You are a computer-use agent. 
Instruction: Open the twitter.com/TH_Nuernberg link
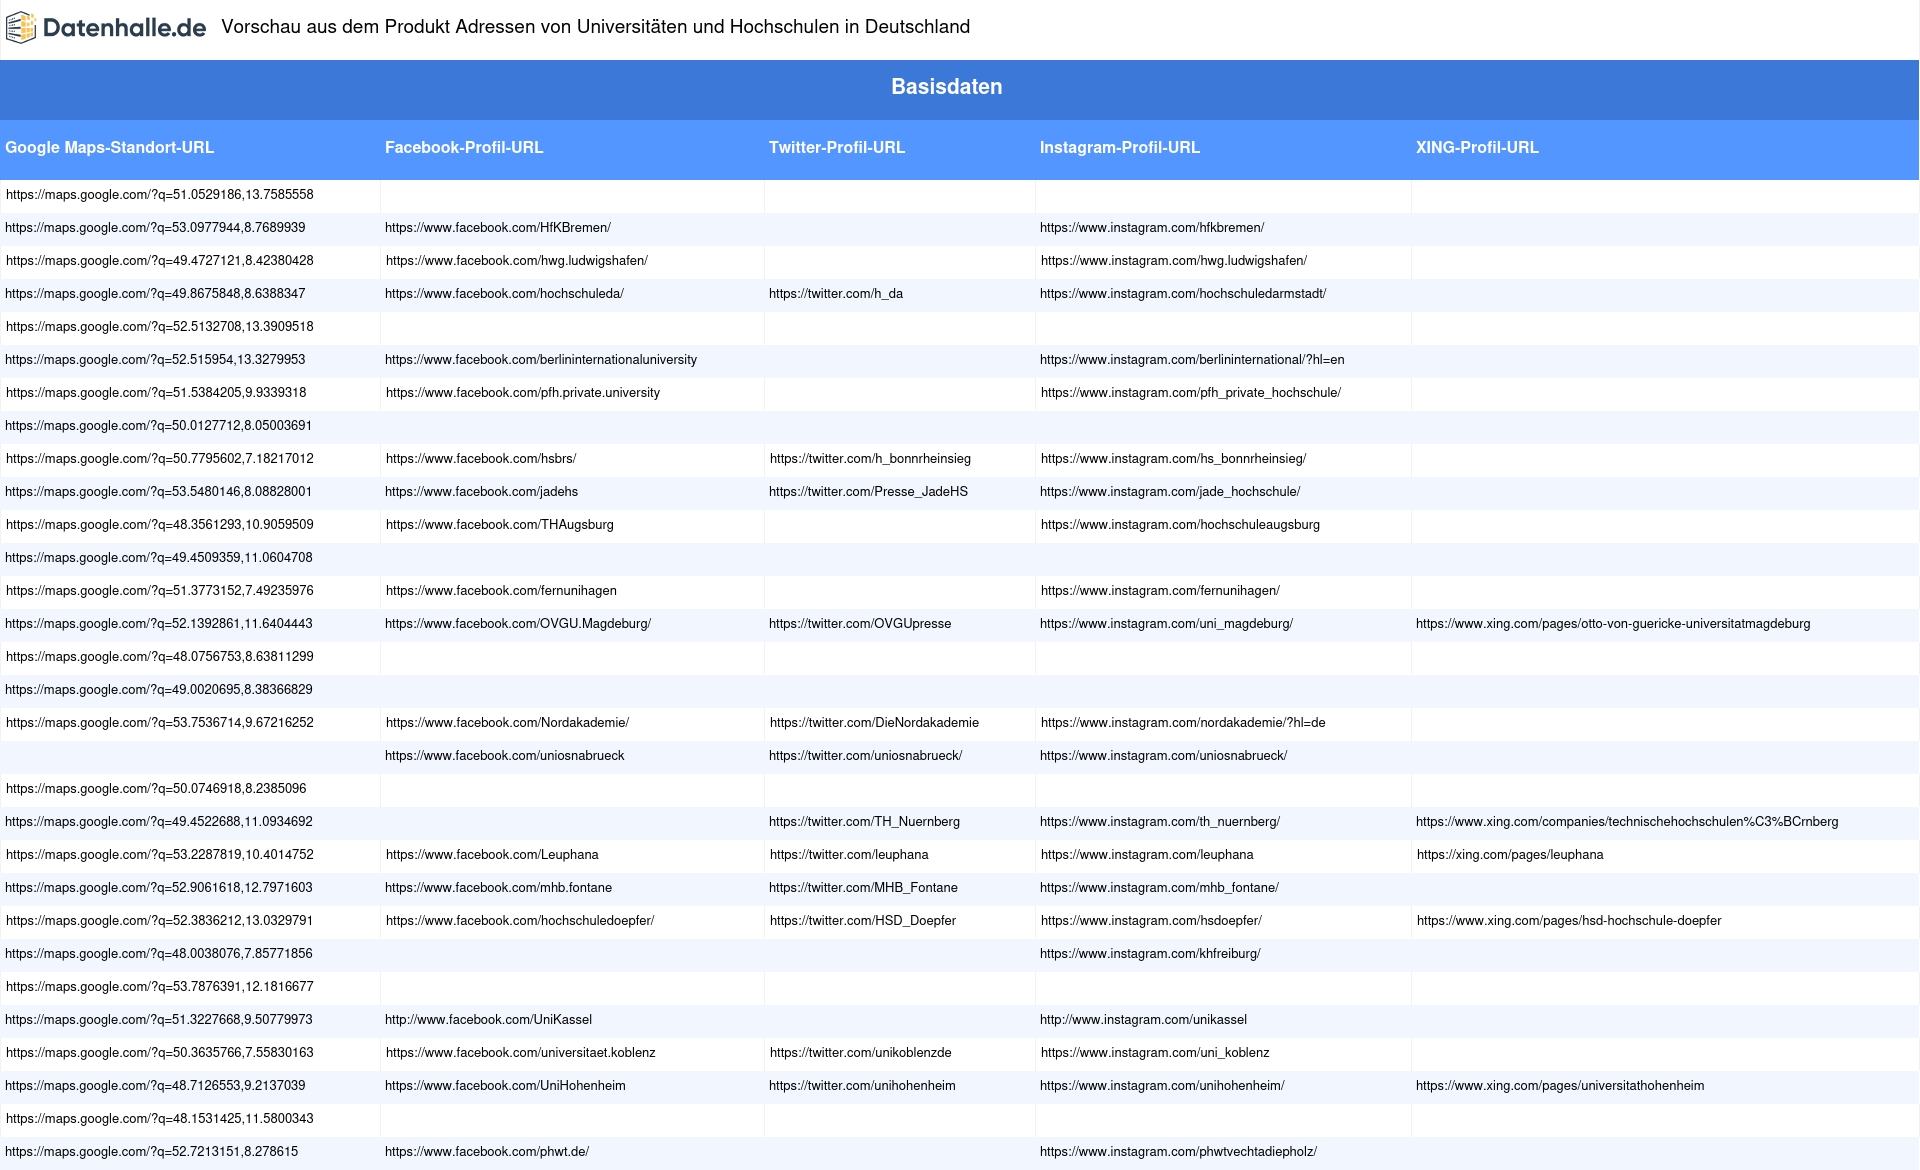point(864,822)
